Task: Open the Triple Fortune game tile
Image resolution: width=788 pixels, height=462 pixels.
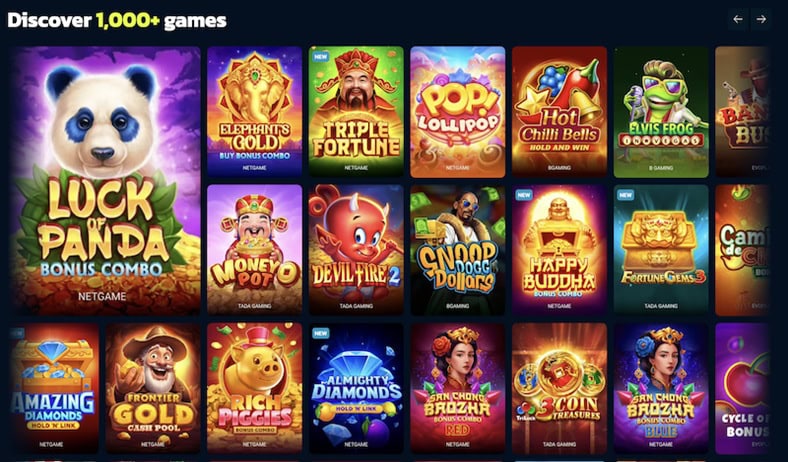Action: coord(356,112)
